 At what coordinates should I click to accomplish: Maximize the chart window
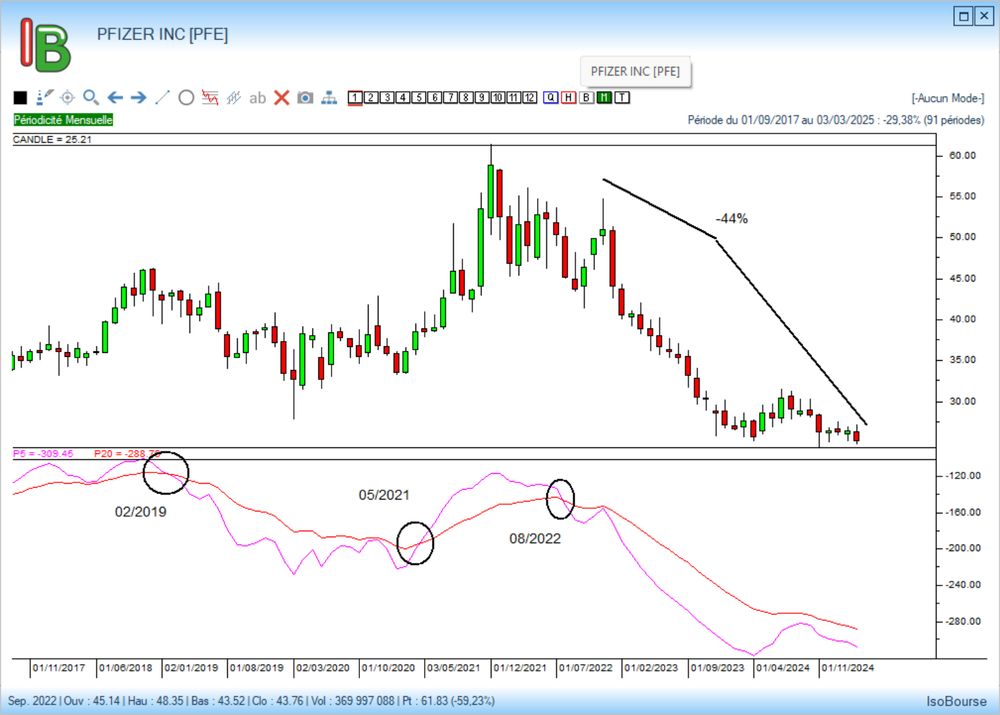(964, 16)
